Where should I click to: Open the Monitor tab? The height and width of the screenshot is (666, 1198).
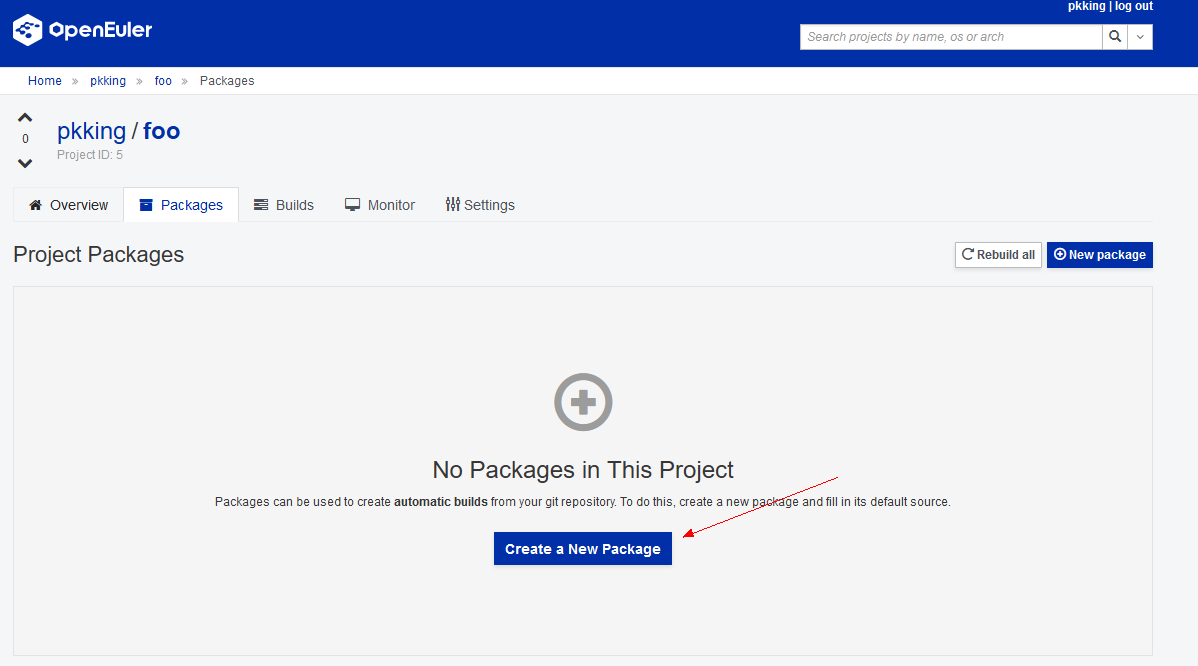point(380,205)
